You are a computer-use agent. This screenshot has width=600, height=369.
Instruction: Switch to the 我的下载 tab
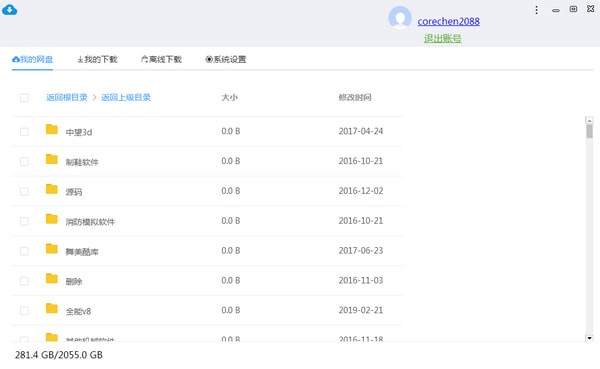click(97, 59)
